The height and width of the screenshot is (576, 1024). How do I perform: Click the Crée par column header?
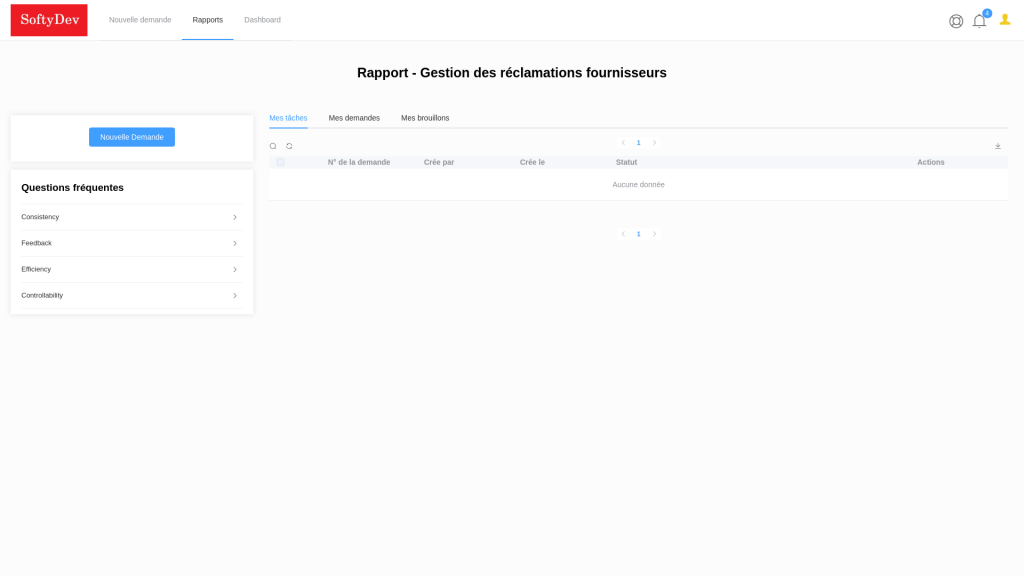[x=439, y=162]
